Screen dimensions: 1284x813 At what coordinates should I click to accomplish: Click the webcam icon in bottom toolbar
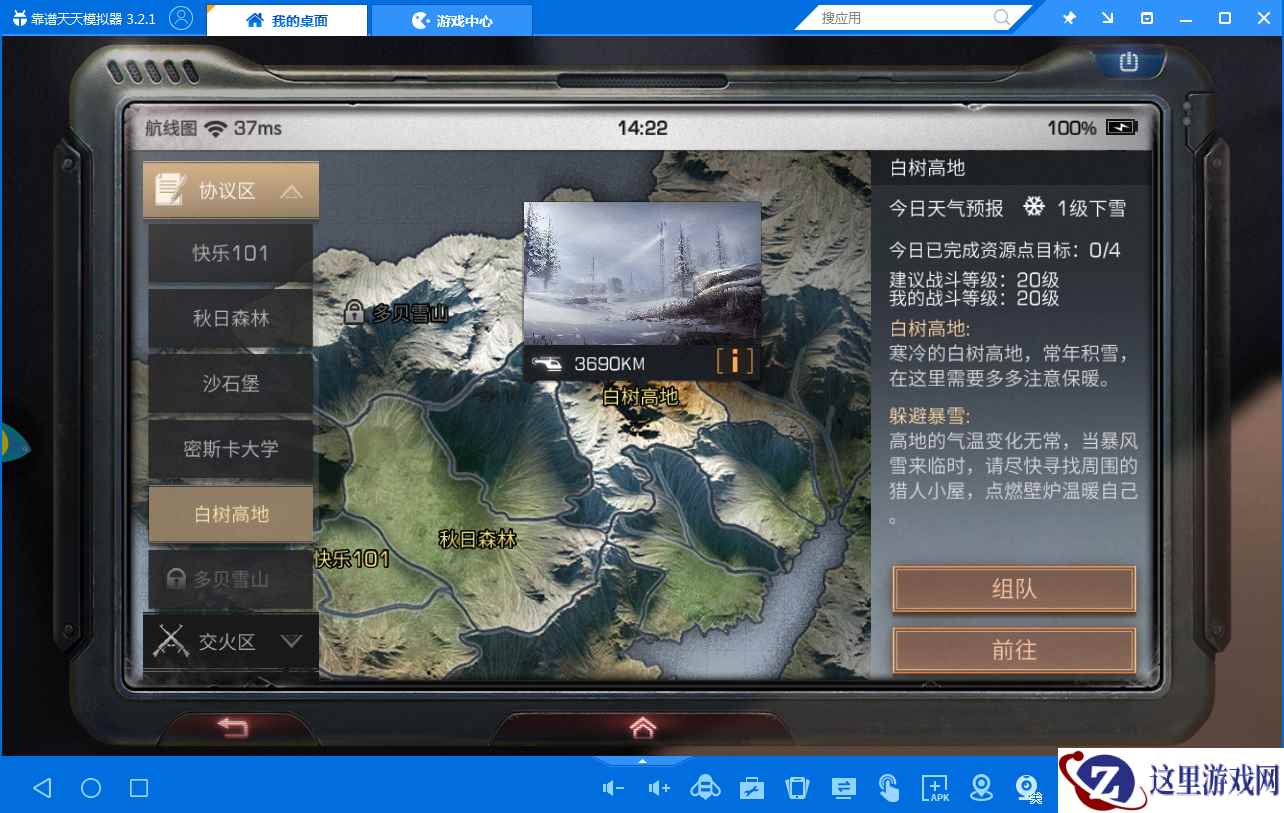point(1026,788)
